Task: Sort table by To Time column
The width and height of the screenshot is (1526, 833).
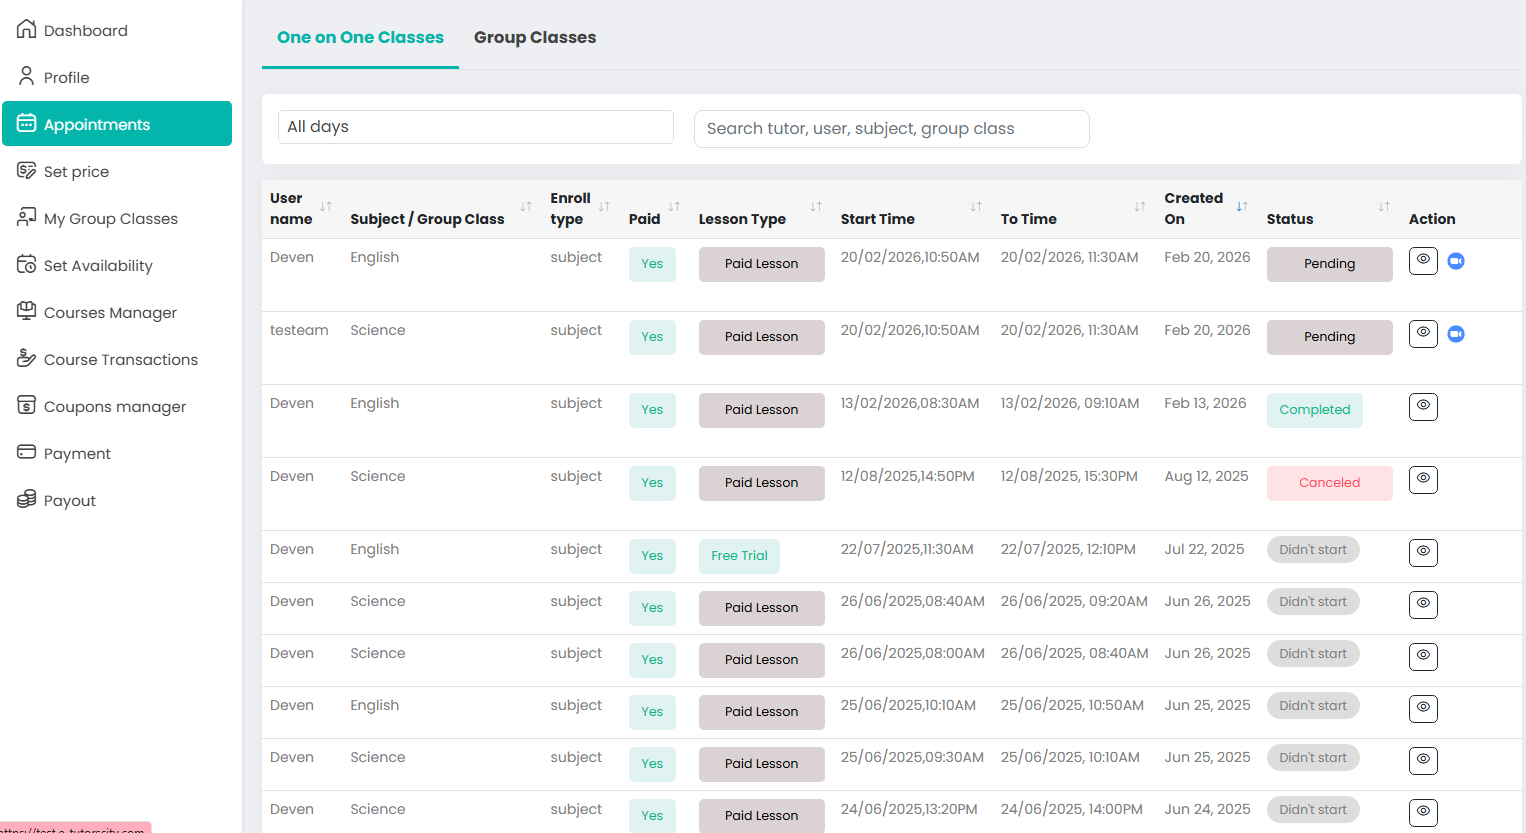Action: pyautogui.click(x=1140, y=207)
